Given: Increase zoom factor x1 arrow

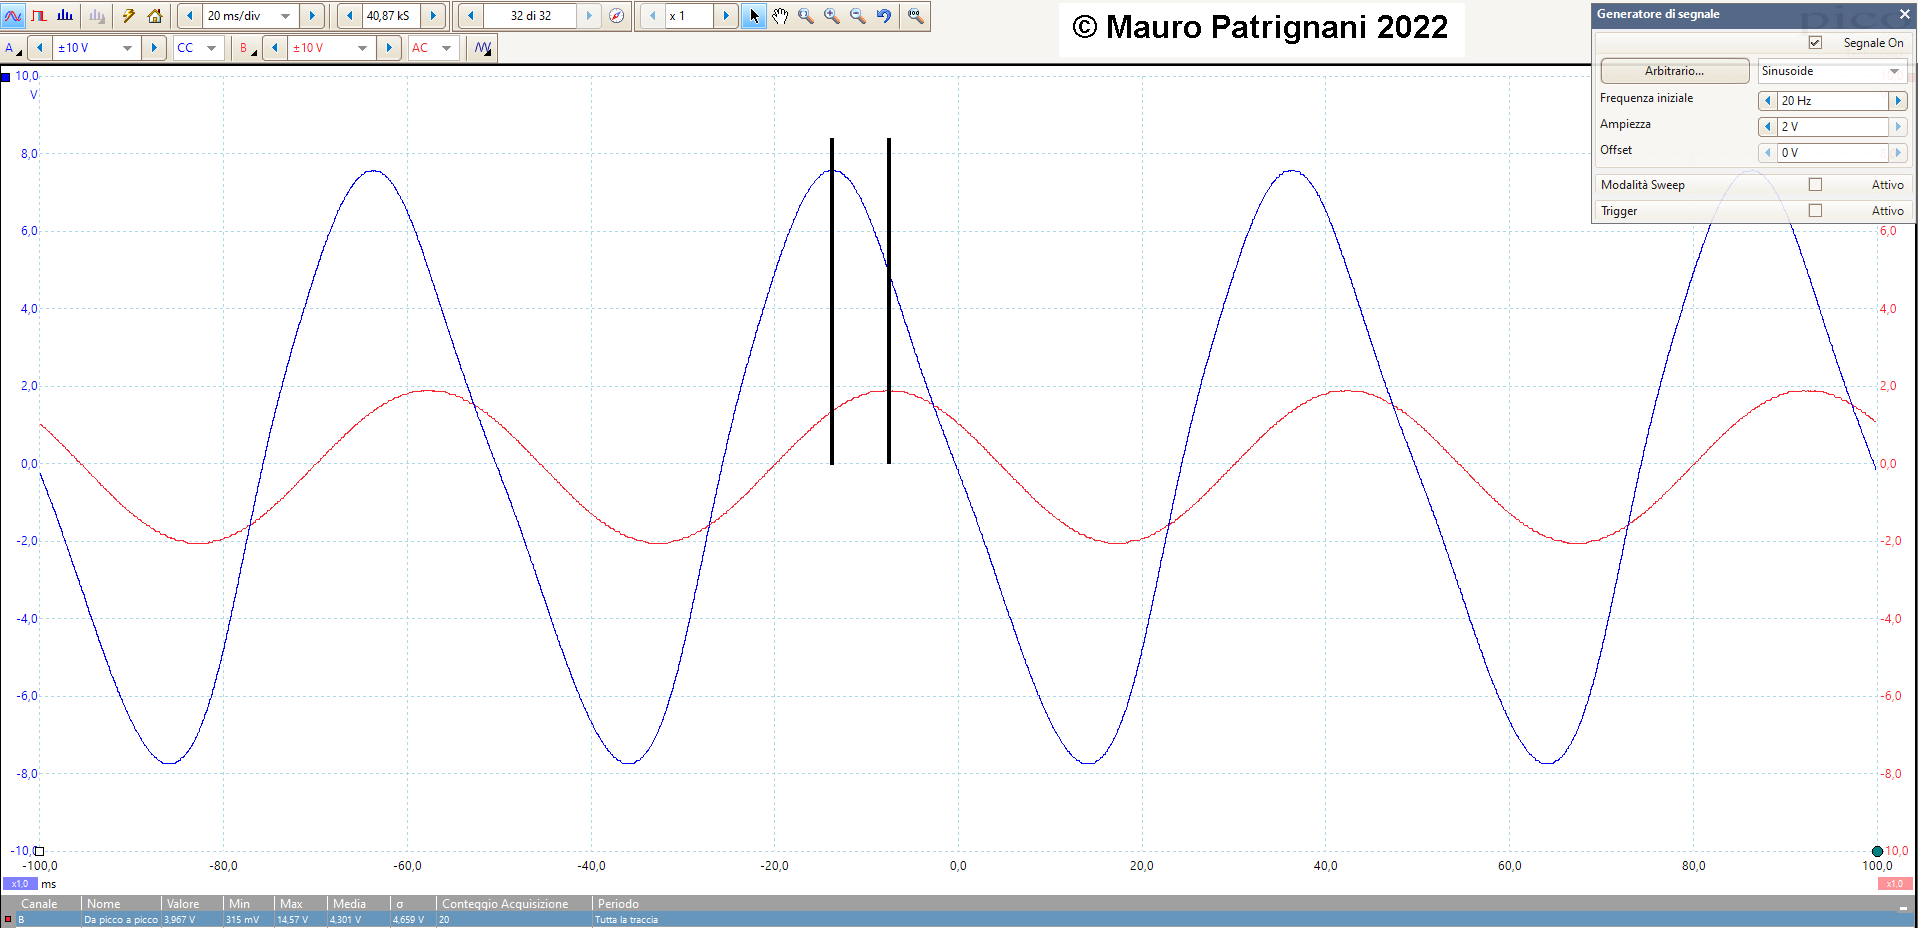Looking at the screenshot, I should (726, 16).
